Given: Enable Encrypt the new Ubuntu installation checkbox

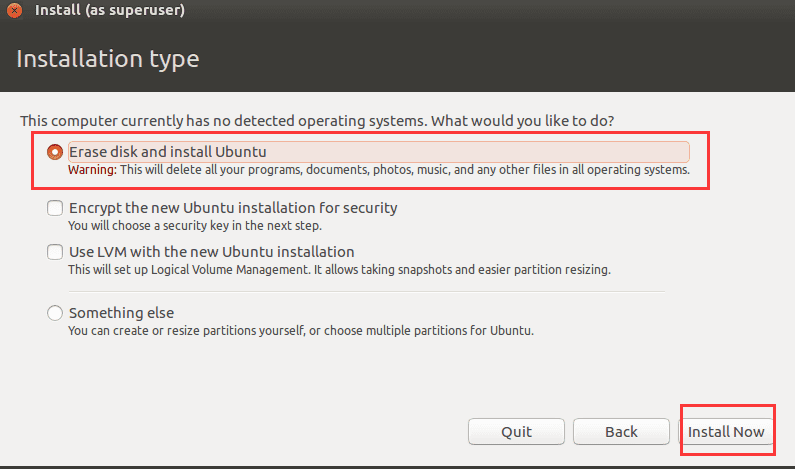Looking at the screenshot, I should (55, 208).
